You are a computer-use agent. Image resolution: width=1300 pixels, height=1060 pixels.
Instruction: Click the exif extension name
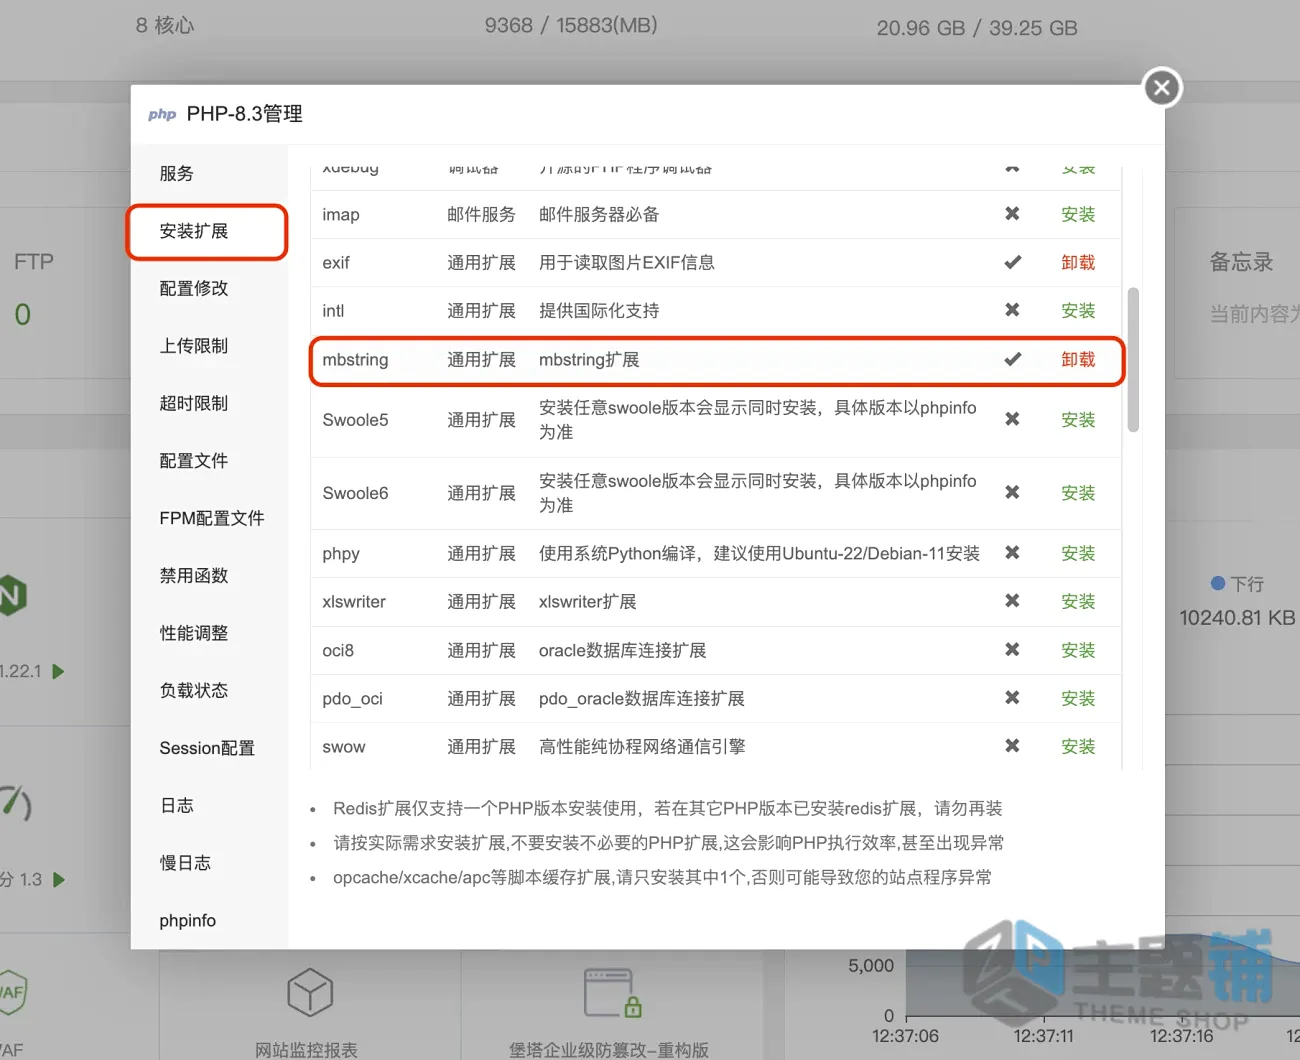336,263
